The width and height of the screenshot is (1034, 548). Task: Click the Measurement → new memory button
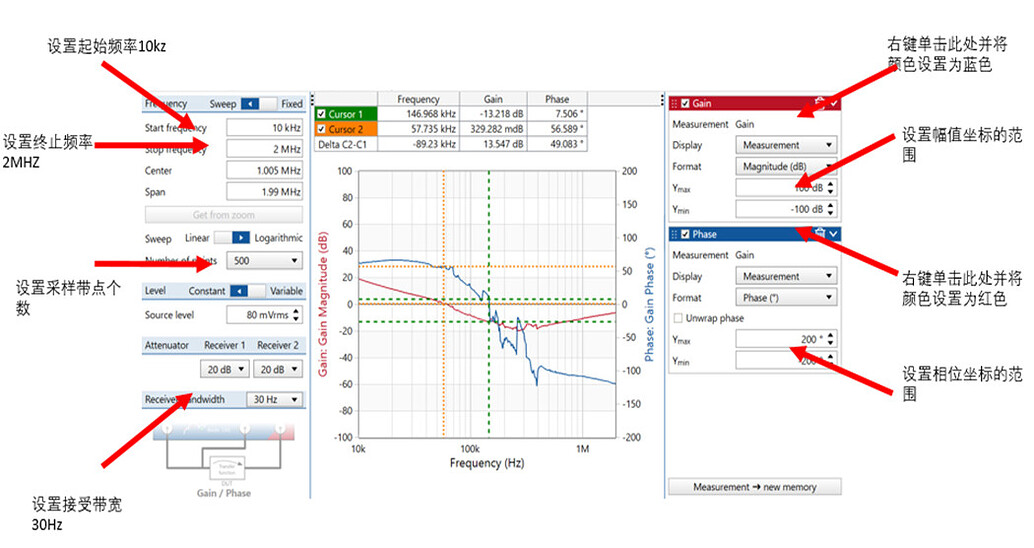tap(755, 487)
